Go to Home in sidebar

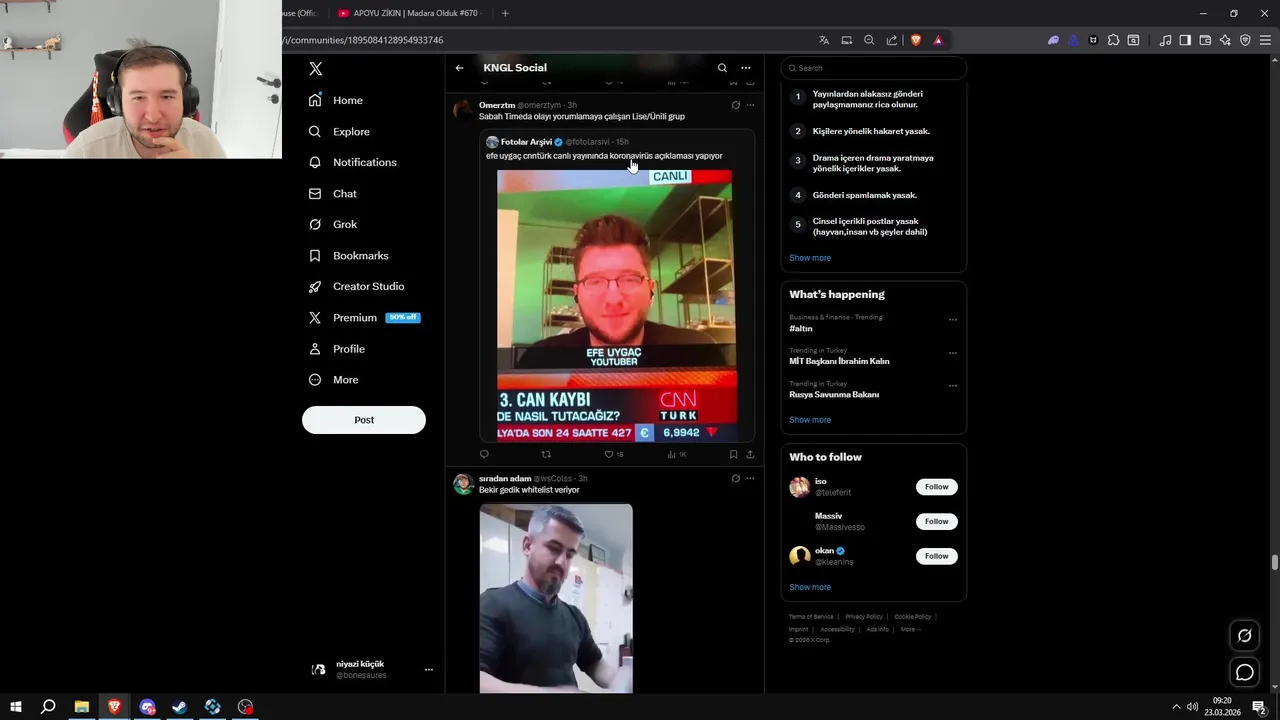point(336,100)
